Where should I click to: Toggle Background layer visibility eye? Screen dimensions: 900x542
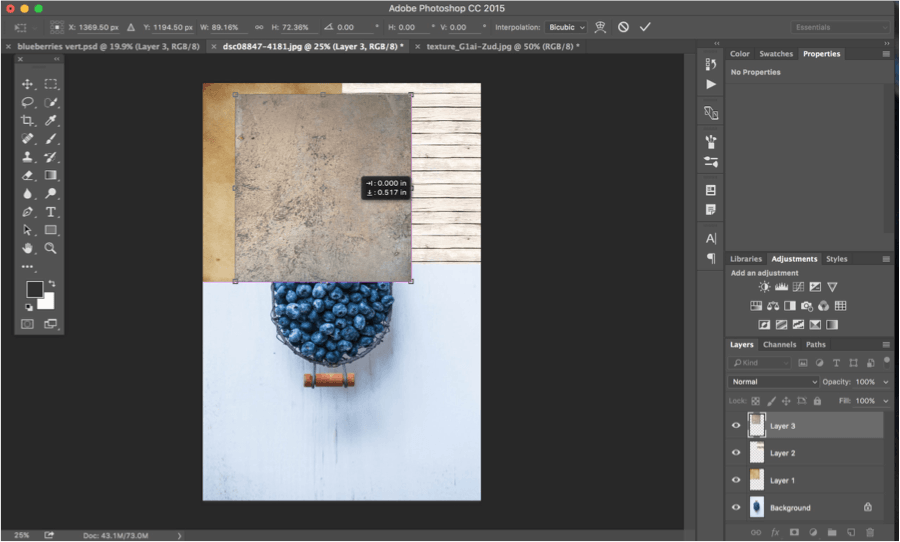point(736,507)
